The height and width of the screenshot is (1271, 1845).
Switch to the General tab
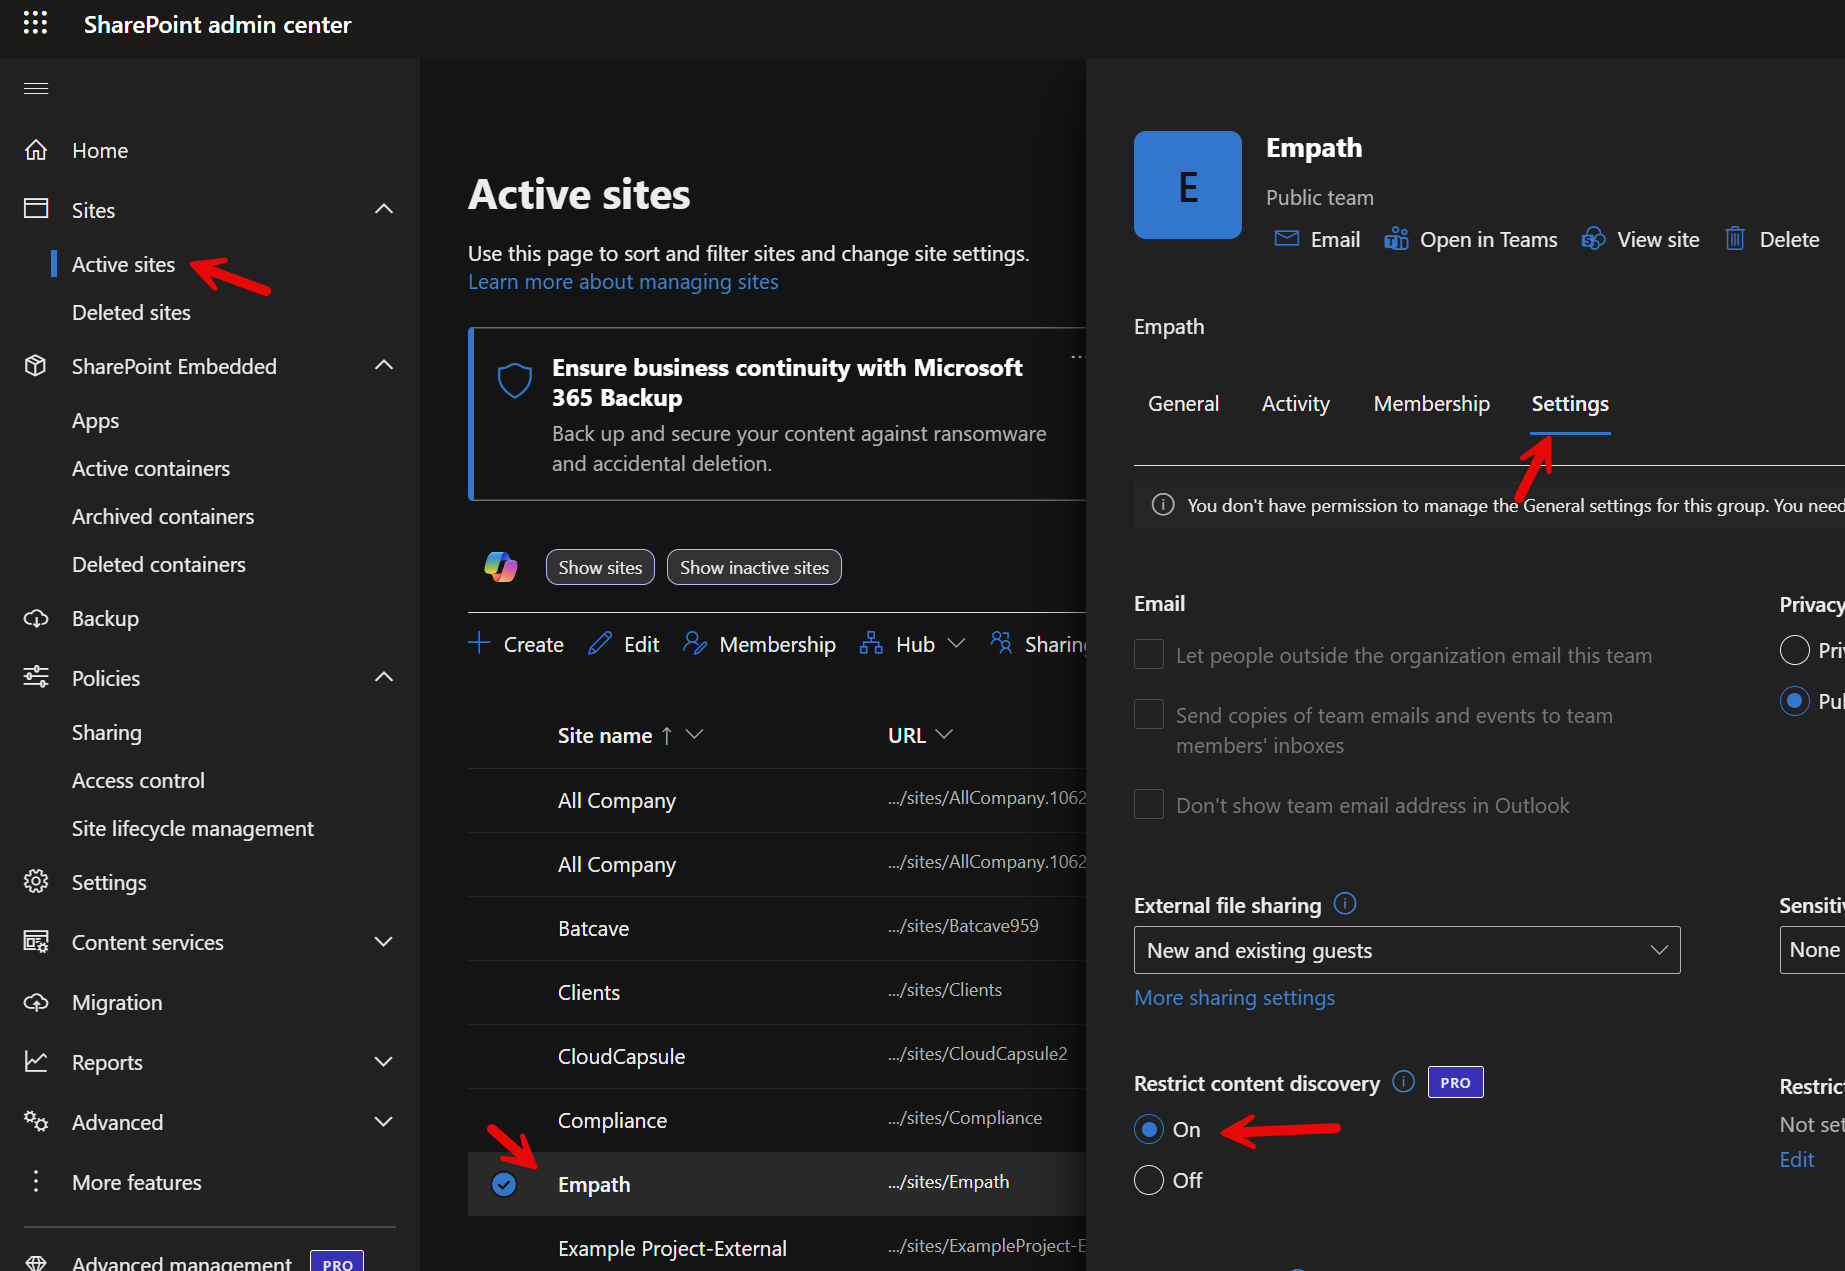tap(1183, 404)
